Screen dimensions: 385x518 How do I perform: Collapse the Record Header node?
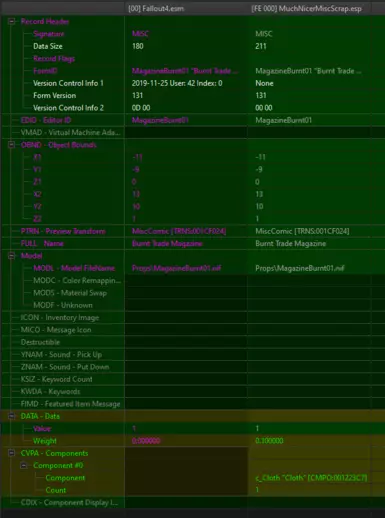click(11, 22)
